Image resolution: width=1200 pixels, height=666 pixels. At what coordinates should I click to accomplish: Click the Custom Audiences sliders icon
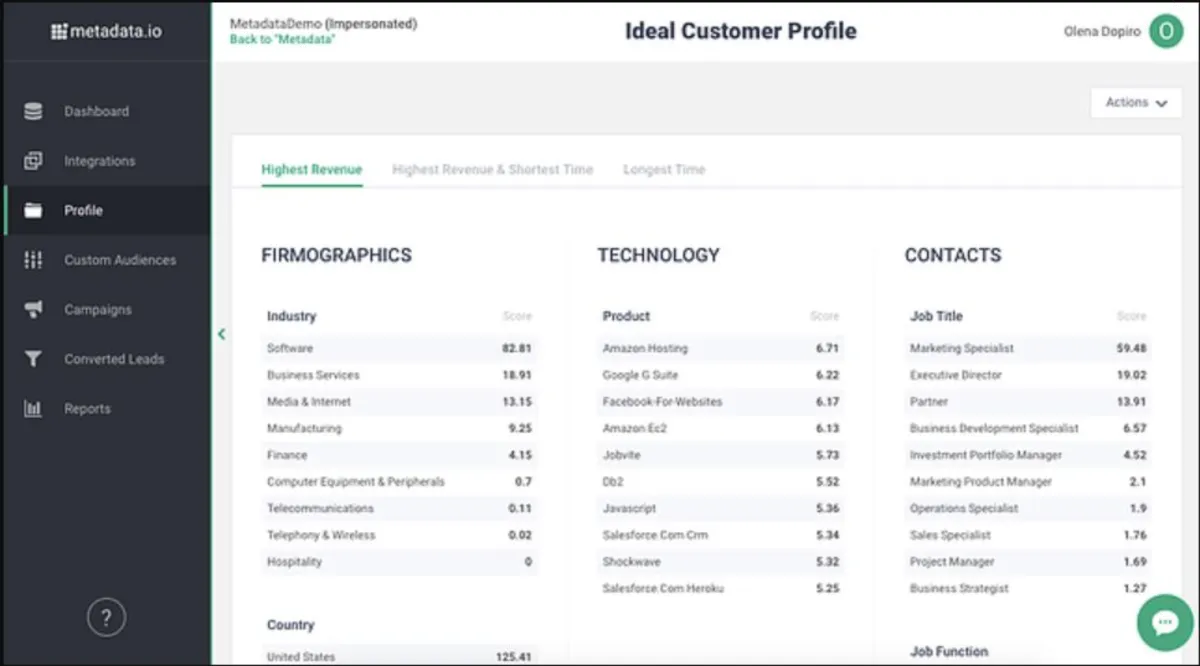(x=33, y=260)
